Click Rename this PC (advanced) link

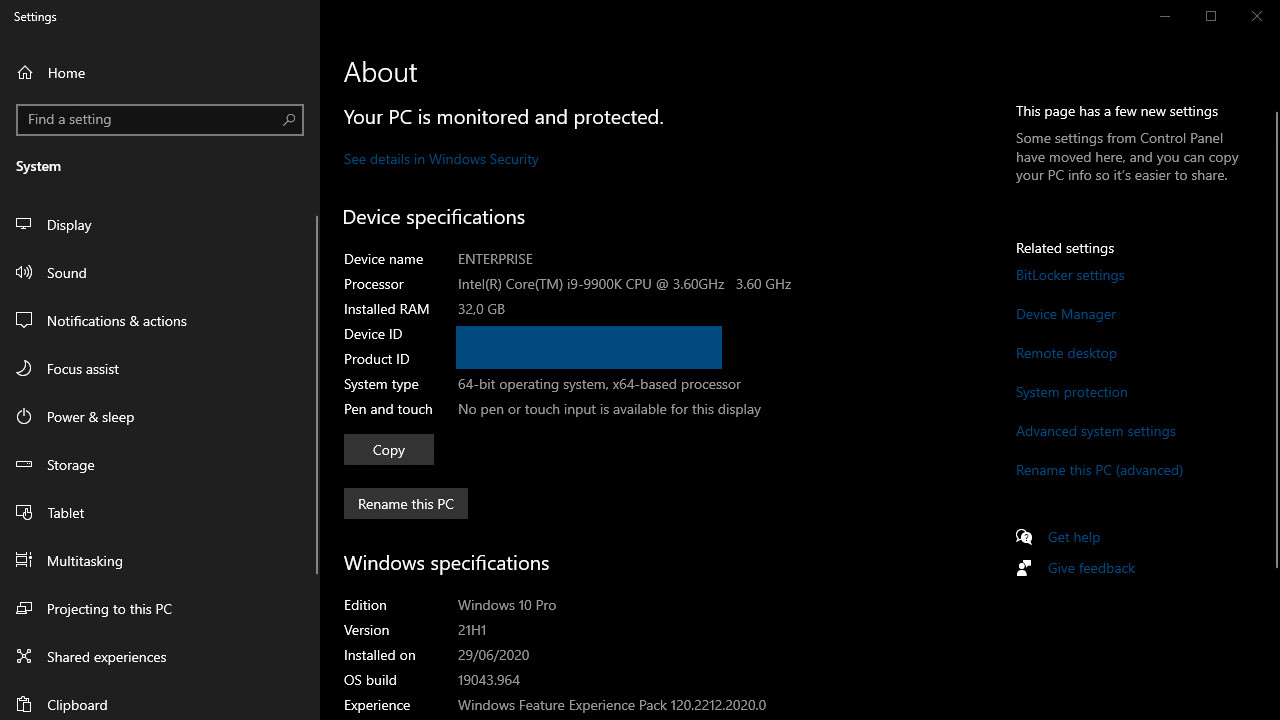[1099, 470]
